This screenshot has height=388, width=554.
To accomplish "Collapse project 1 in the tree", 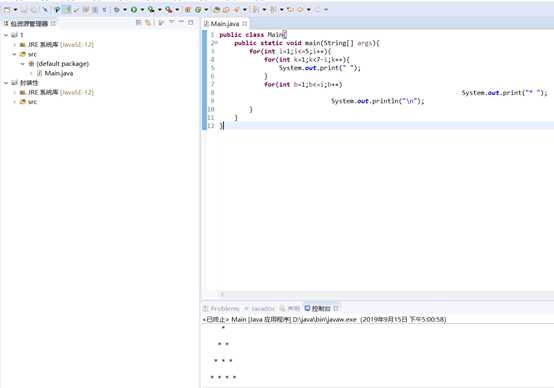I will coord(6,35).
